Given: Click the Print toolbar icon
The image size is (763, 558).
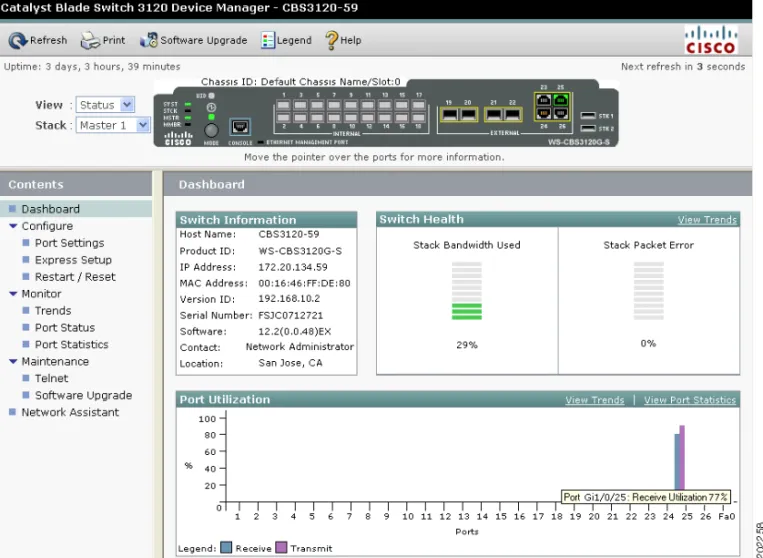Looking at the screenshot, I should click(x=90, y=41).
